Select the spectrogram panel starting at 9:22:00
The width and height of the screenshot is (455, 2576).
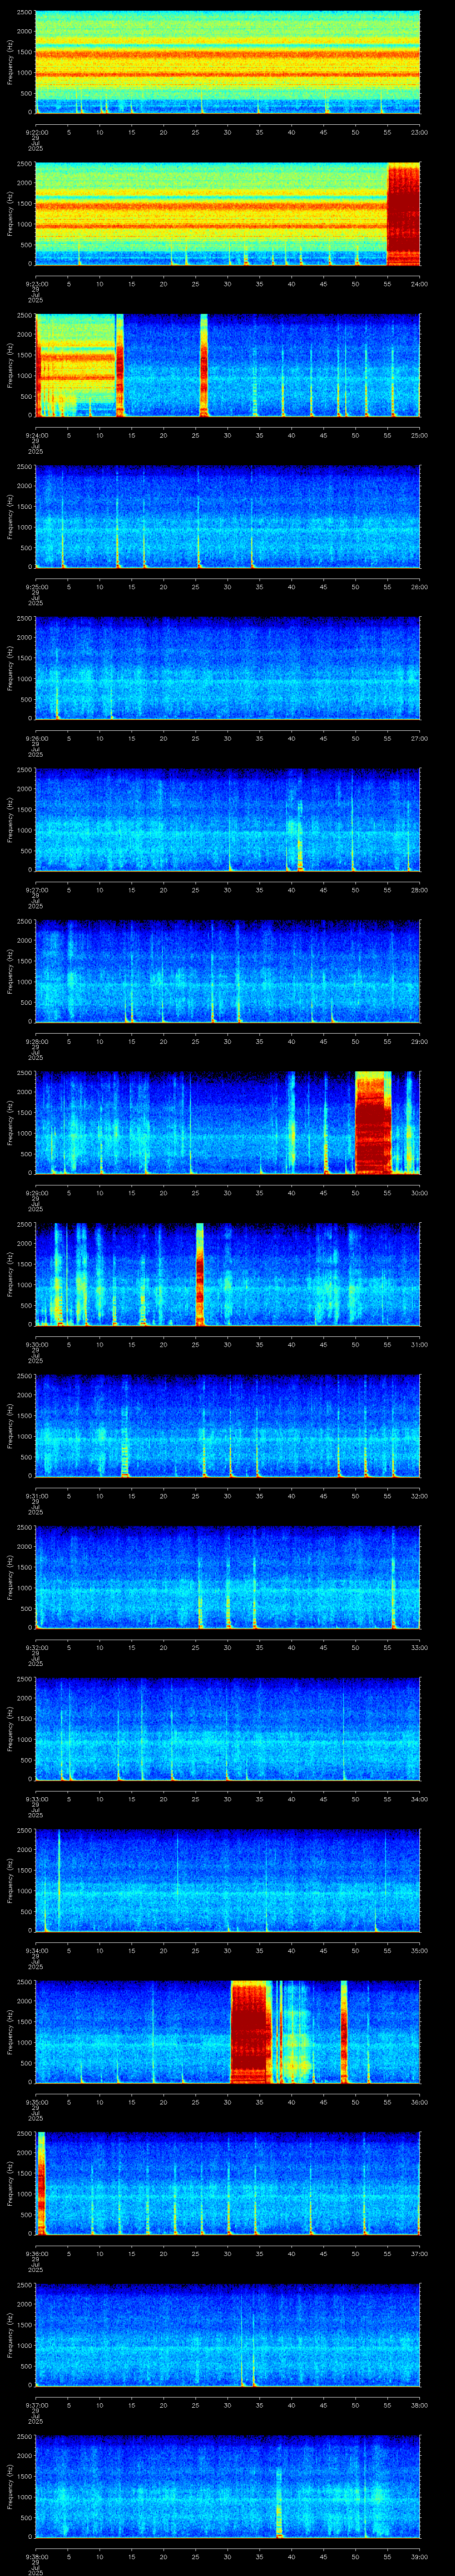click(227, 62)
